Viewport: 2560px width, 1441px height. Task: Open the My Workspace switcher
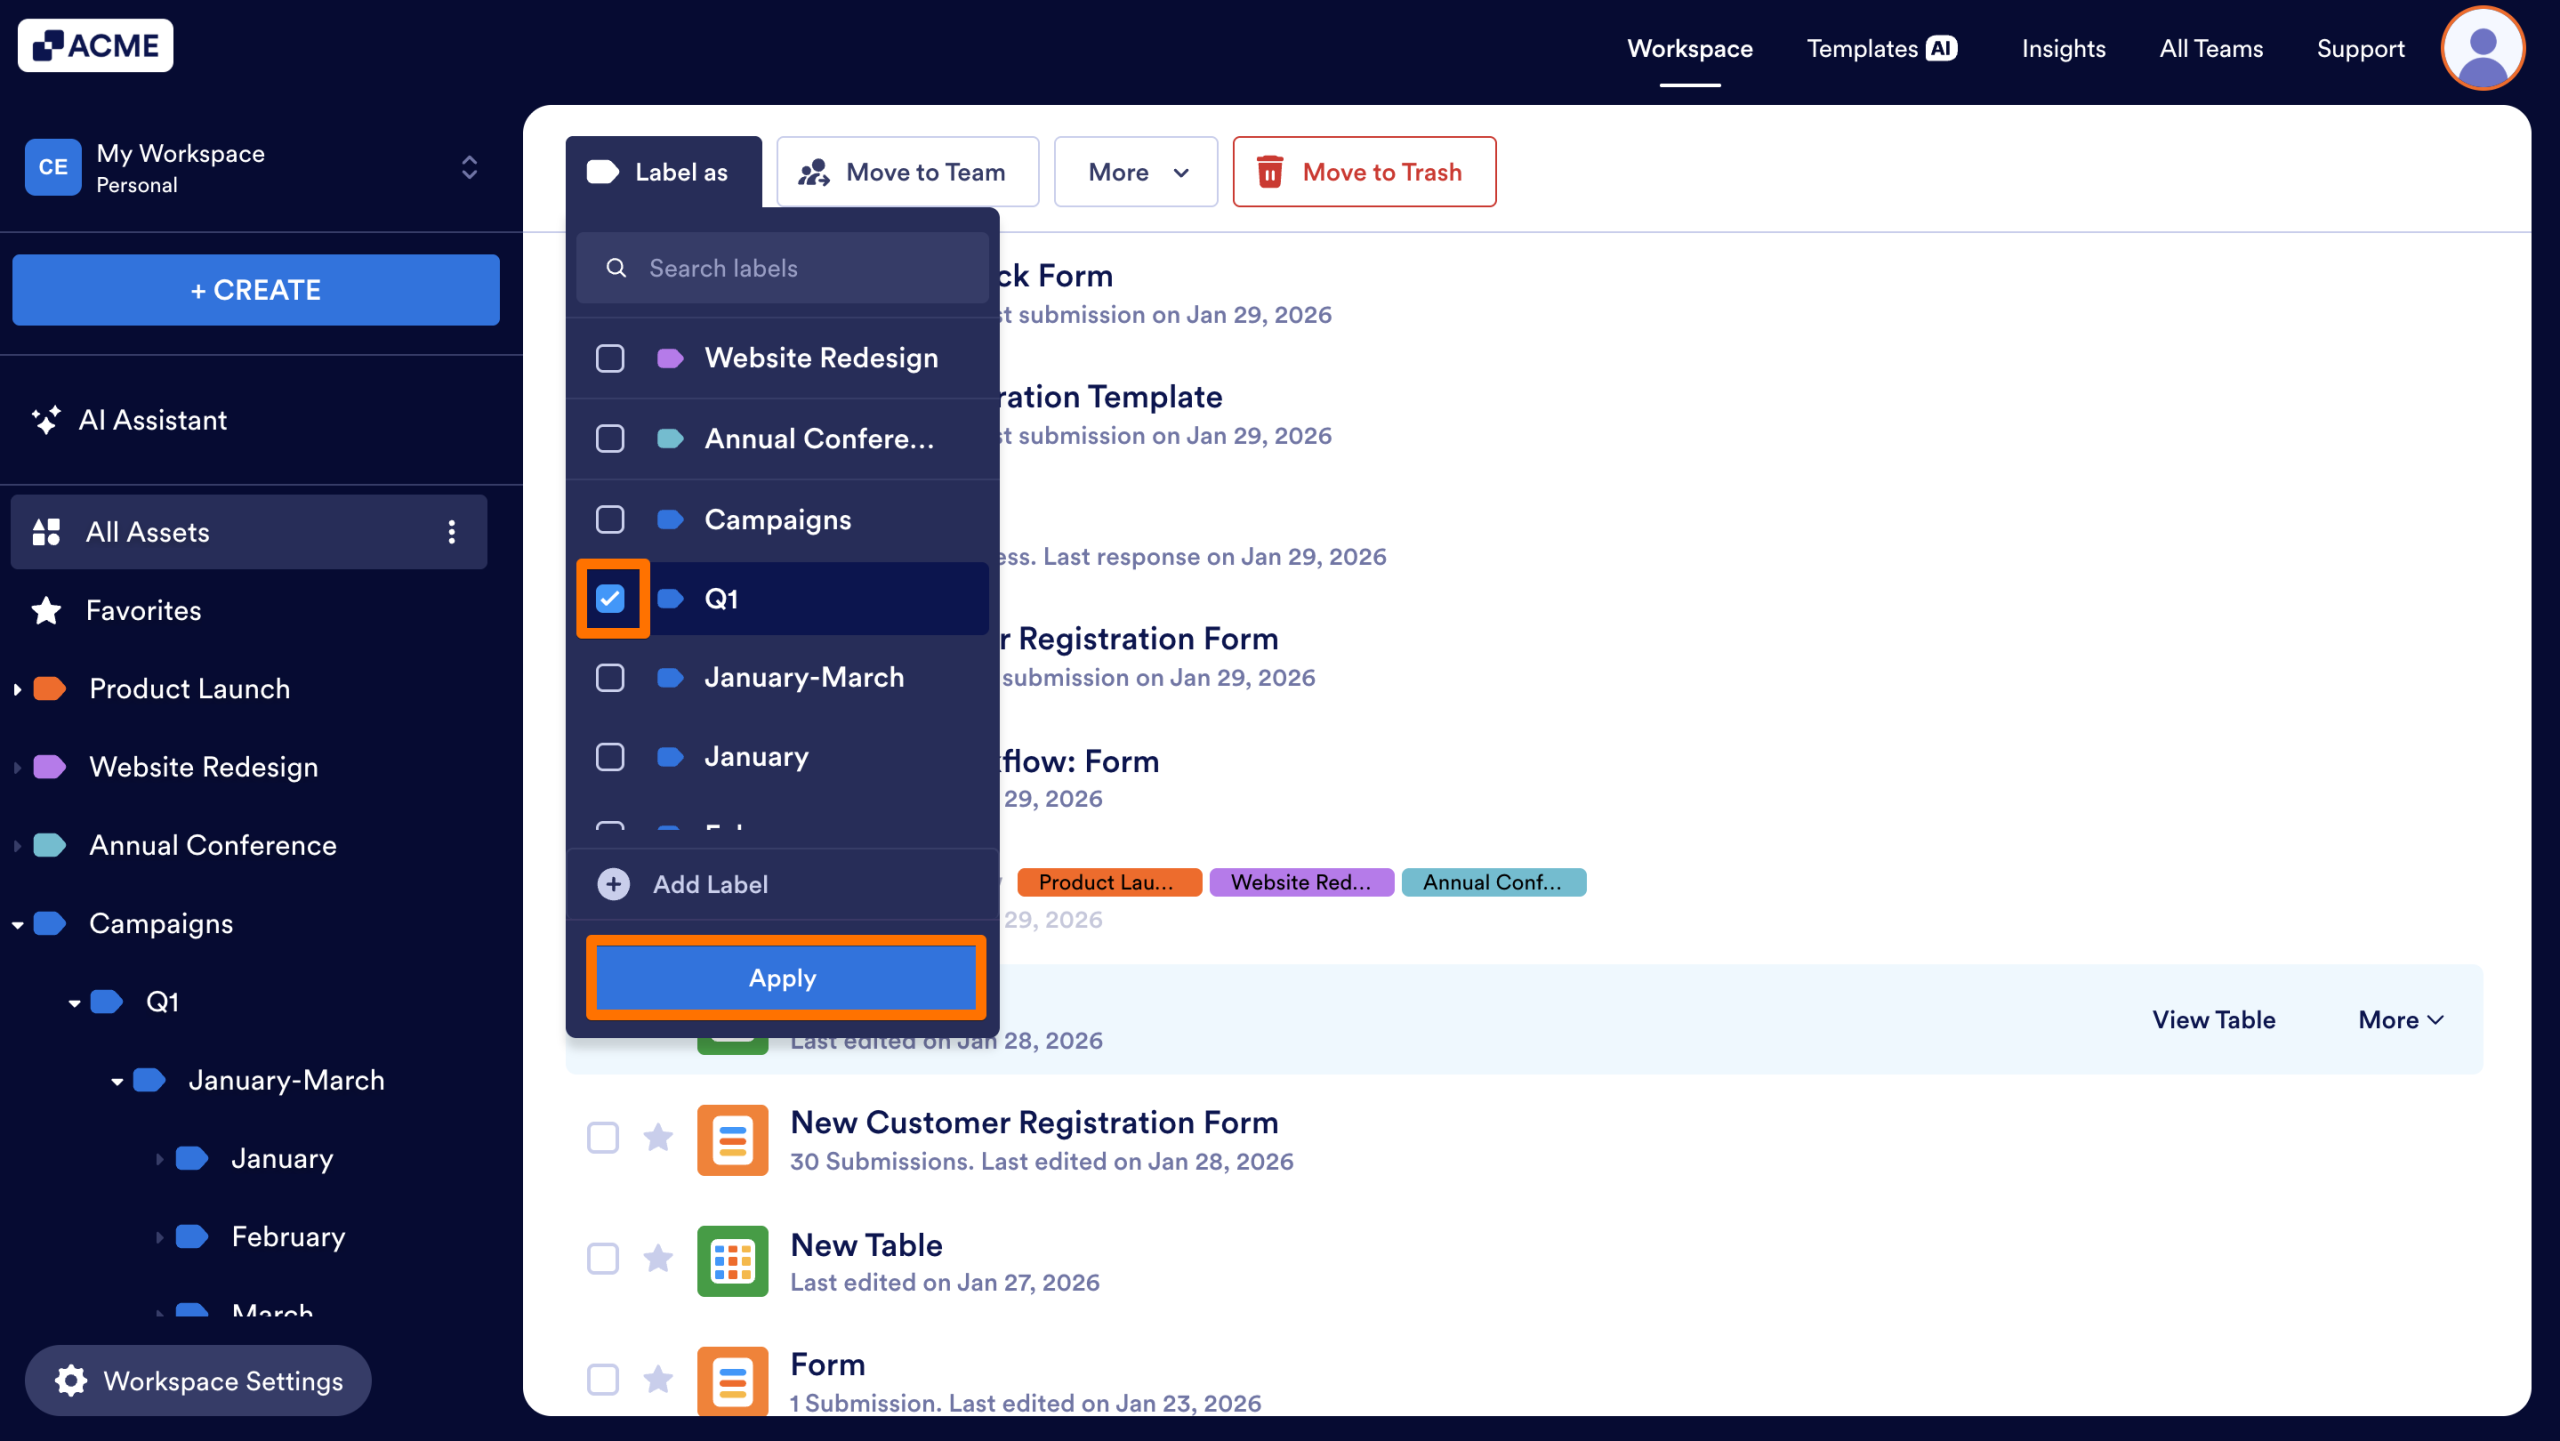pyautogui.click(x=469, y=167)
